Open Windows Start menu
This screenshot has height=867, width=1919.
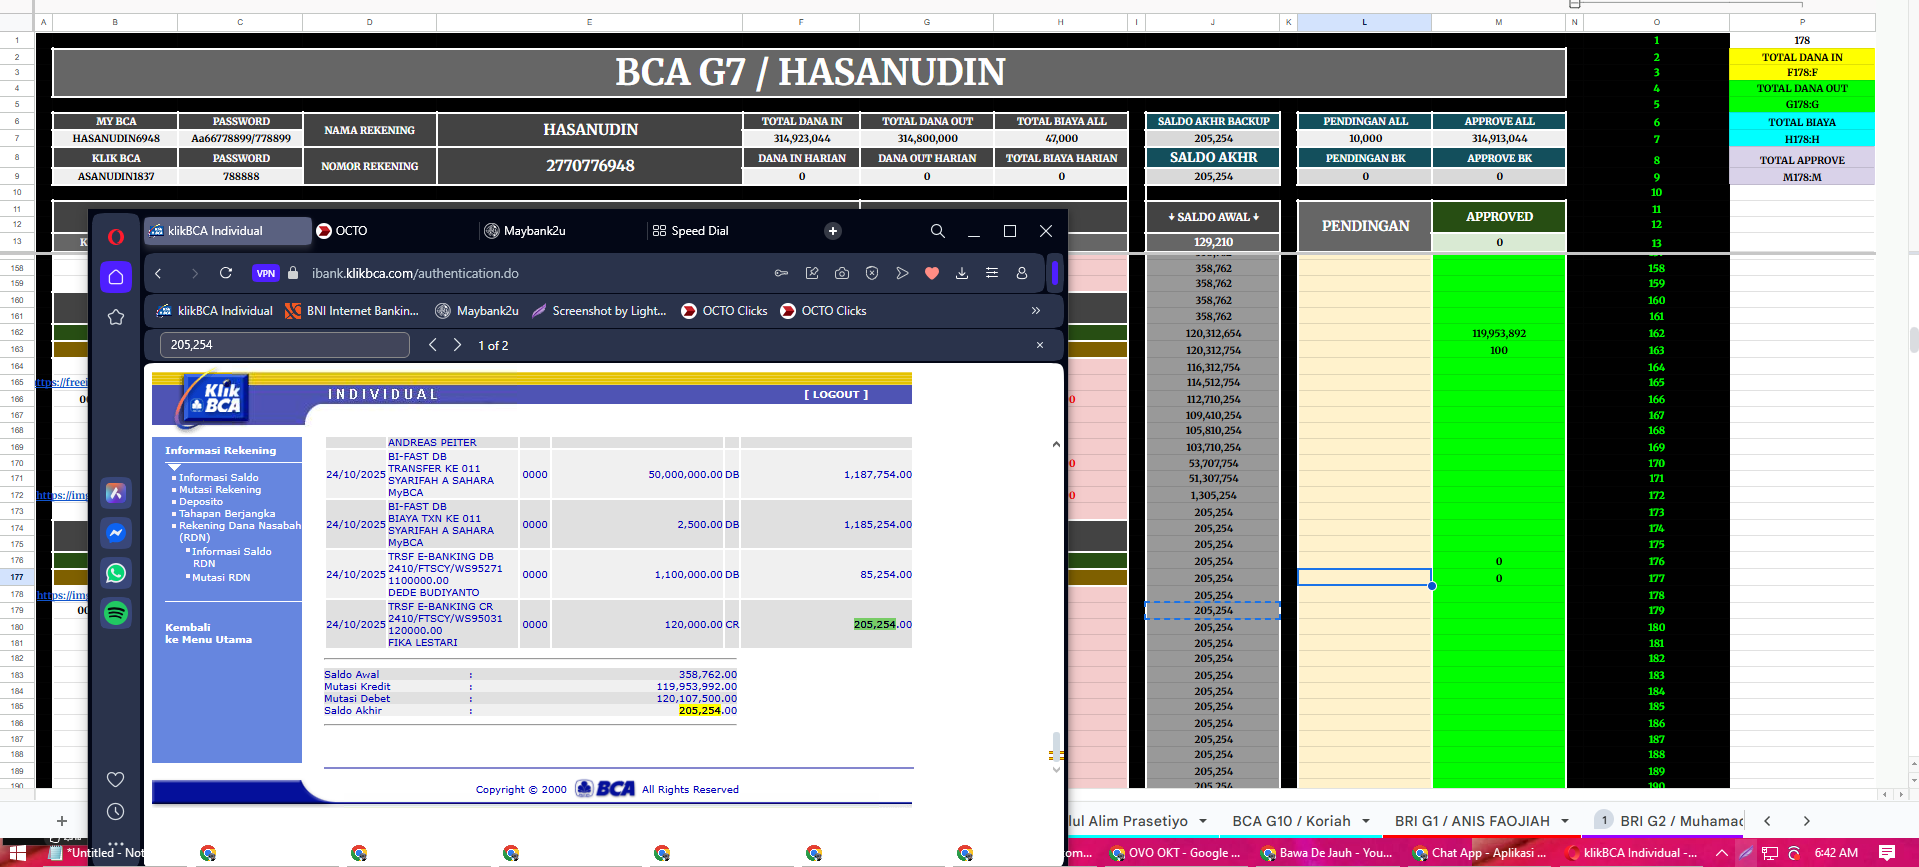tap(17, 853)
